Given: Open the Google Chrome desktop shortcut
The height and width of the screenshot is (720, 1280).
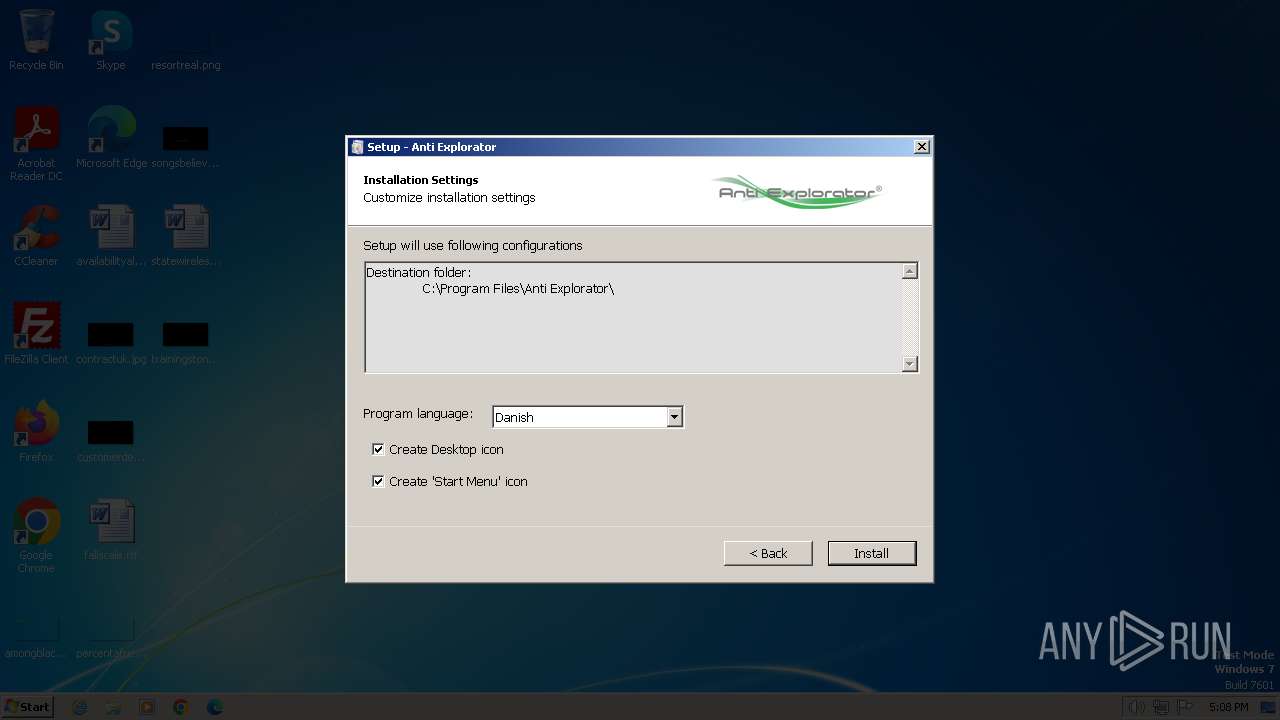Looking at the screenshot, I should coord(36,536).
